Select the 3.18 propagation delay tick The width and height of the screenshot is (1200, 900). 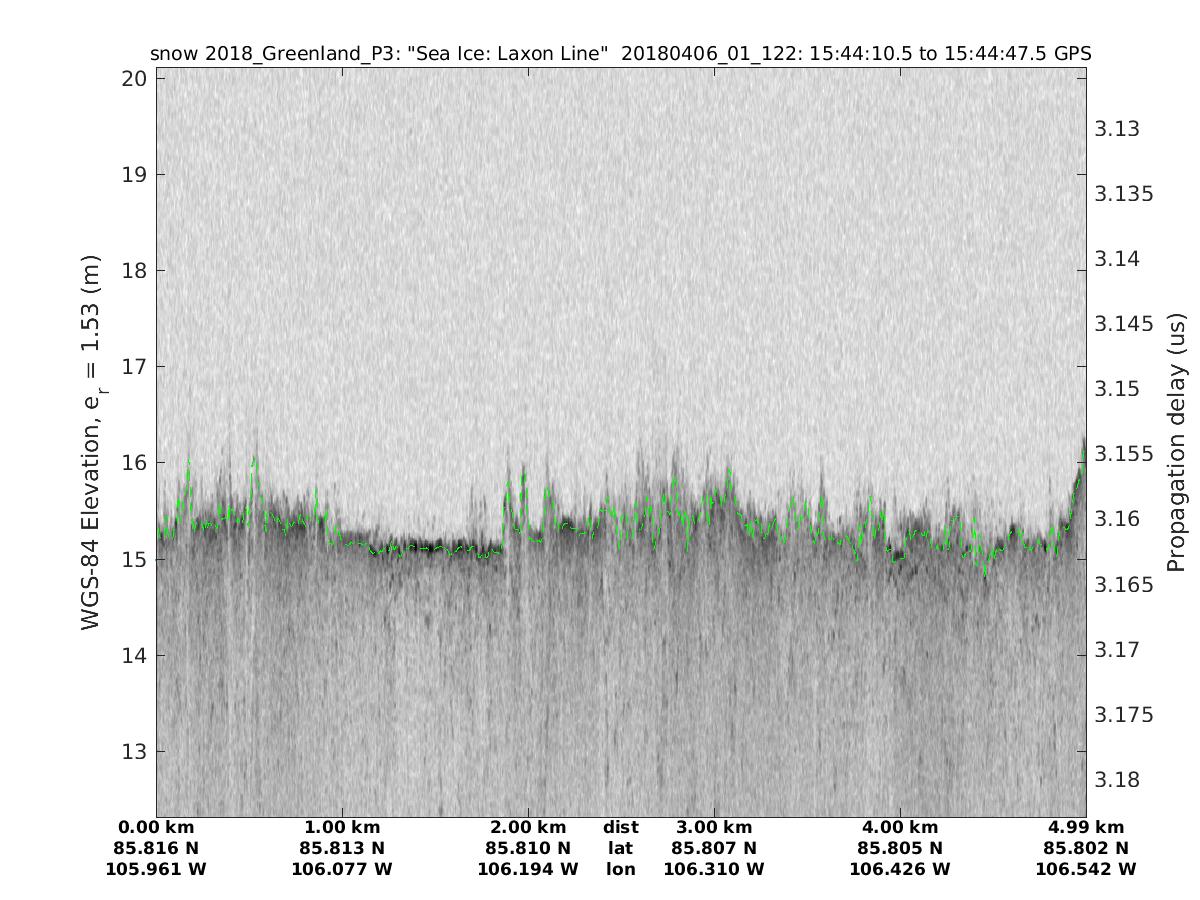tap(1117, 779)
